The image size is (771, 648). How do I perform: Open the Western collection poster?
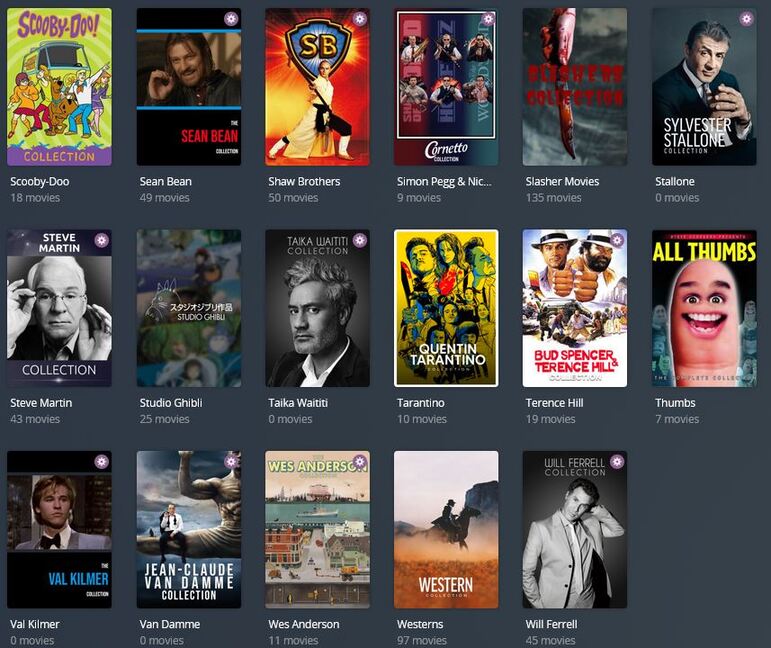point(446,530)
